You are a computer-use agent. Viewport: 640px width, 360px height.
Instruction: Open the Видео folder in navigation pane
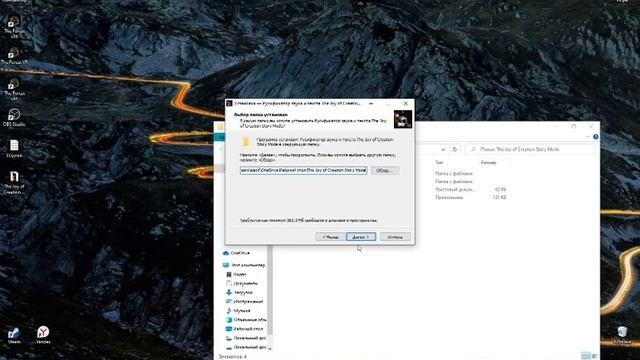(240, 274)
